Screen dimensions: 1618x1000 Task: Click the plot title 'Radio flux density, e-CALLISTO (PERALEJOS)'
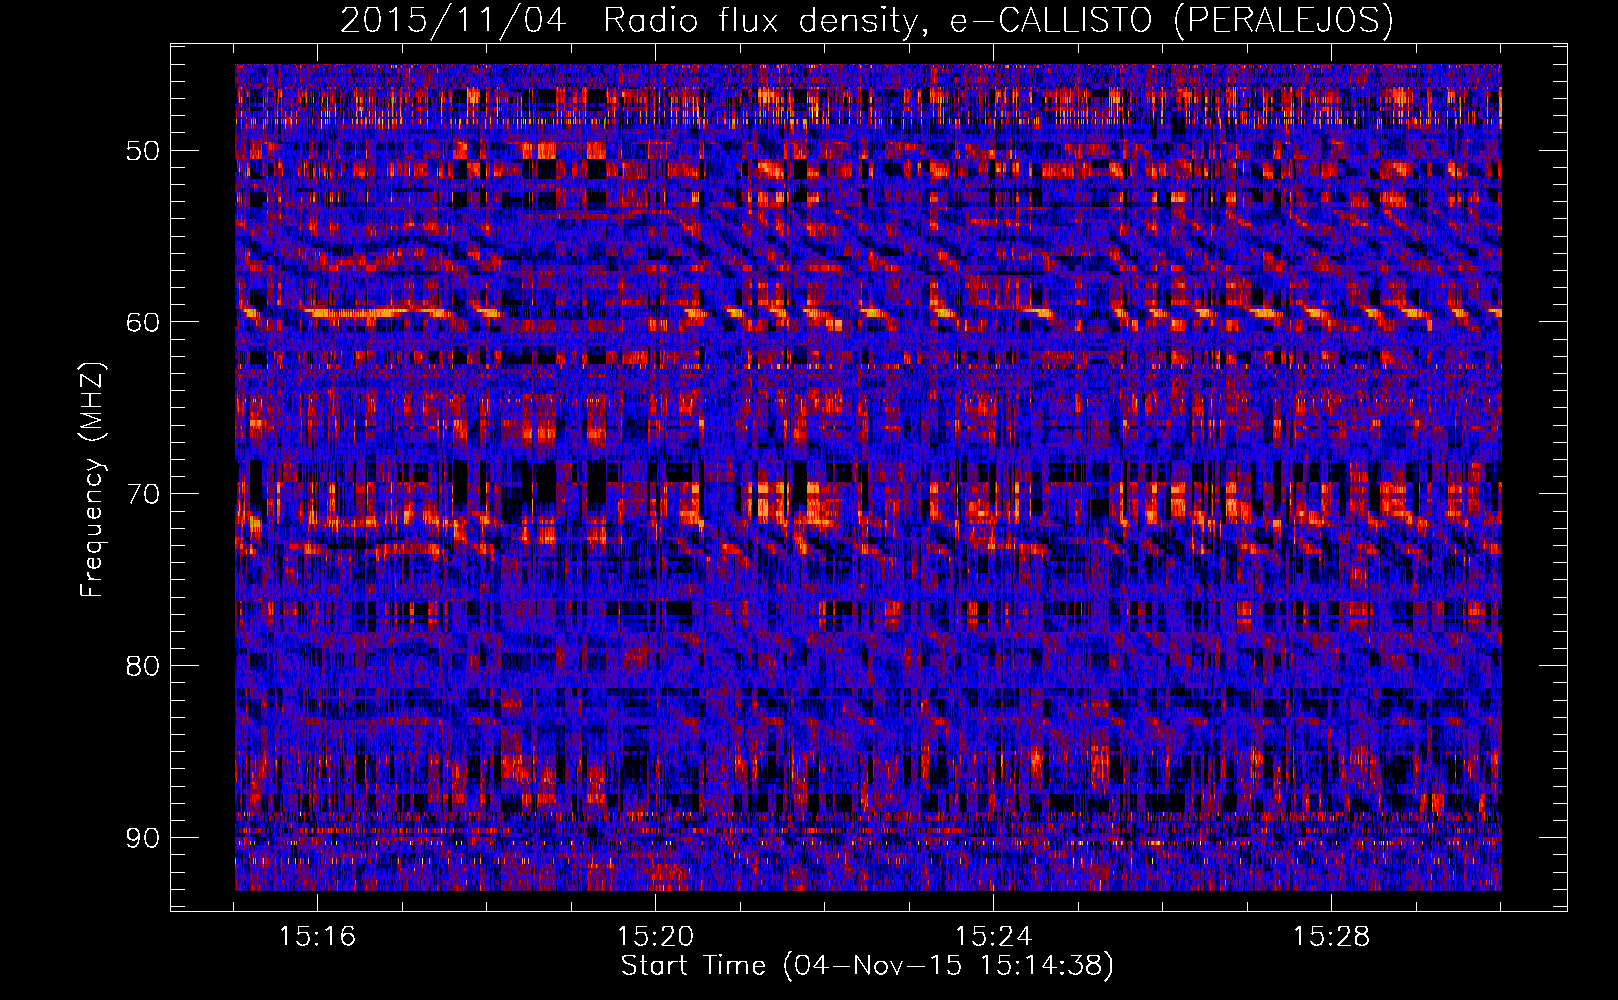tap(998, 21)
